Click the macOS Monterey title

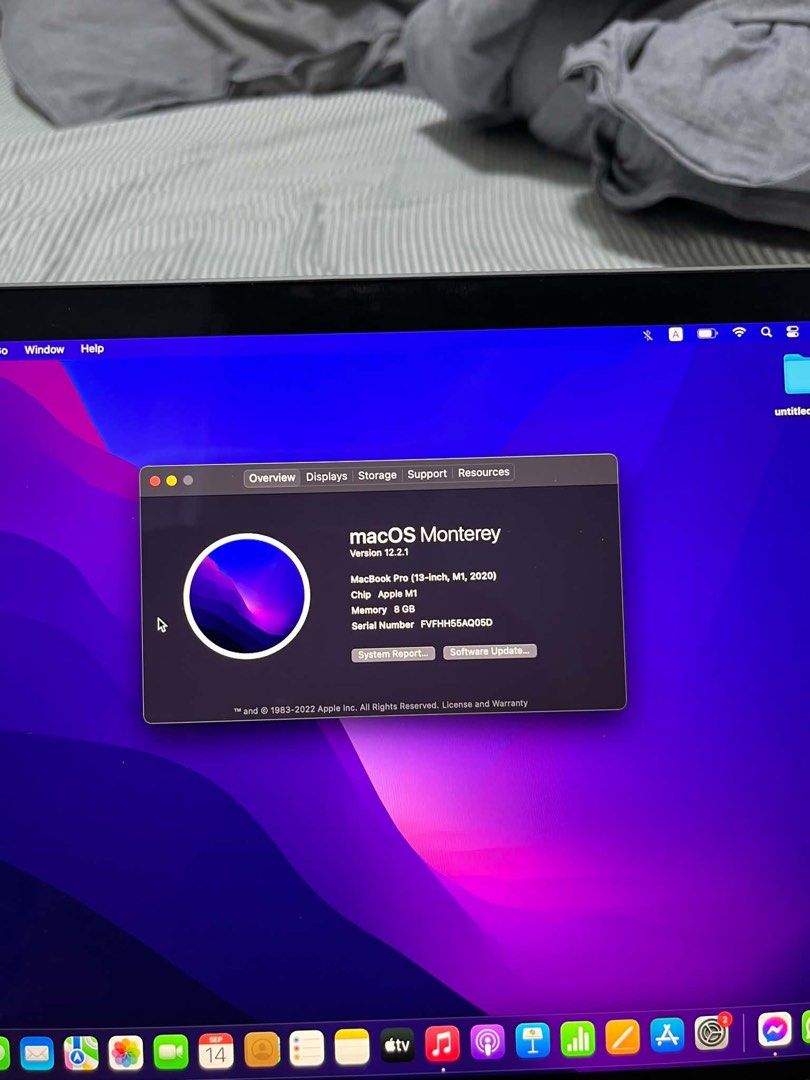(425, 534)
